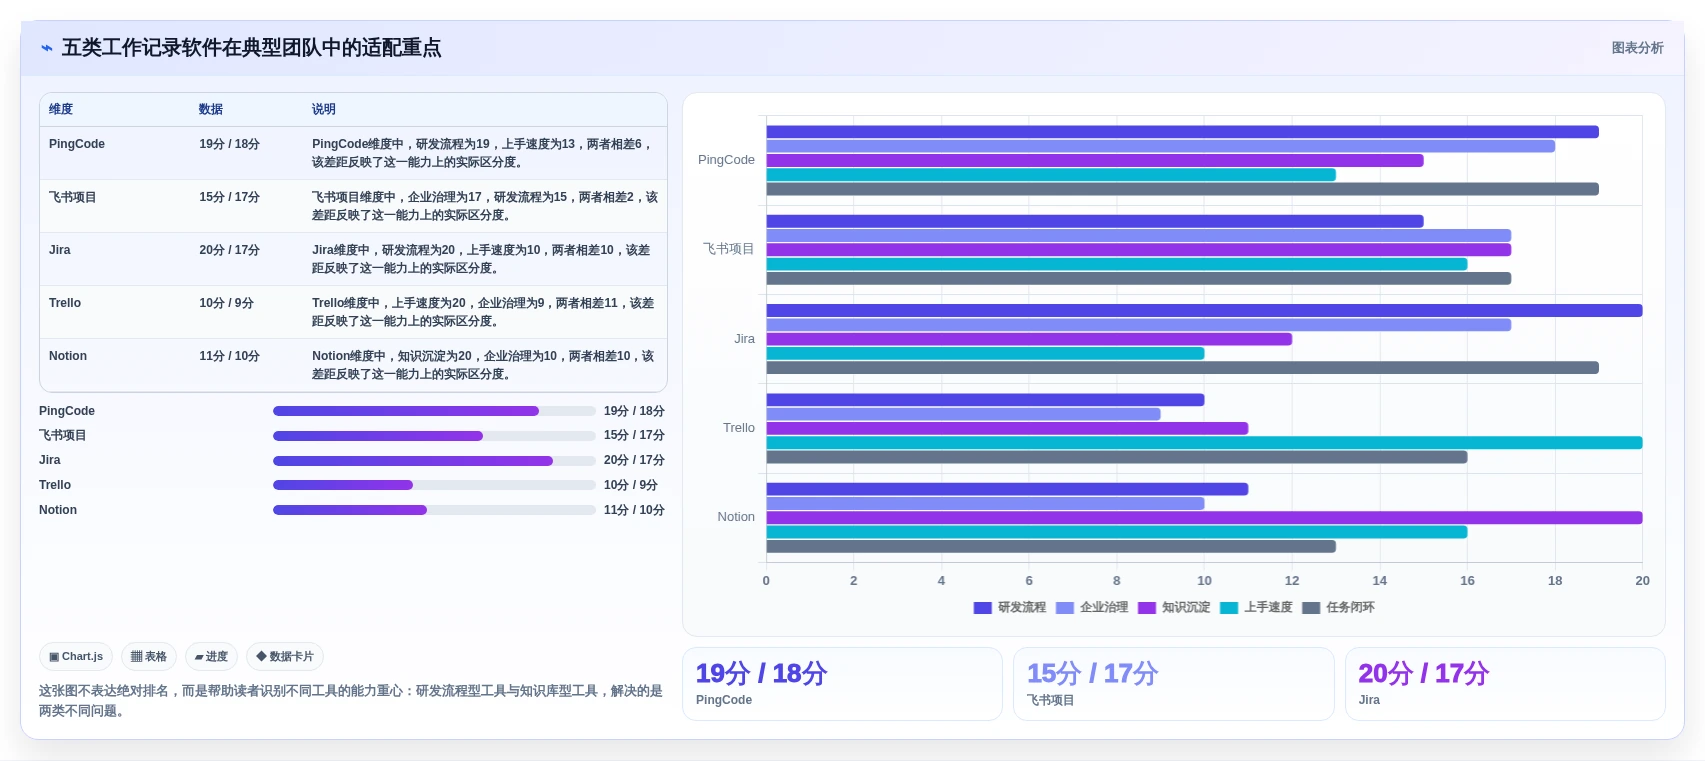This screenshot has width=1705, height=761.
Task: Click table cell 10分 / 9分
Action: 226,303
